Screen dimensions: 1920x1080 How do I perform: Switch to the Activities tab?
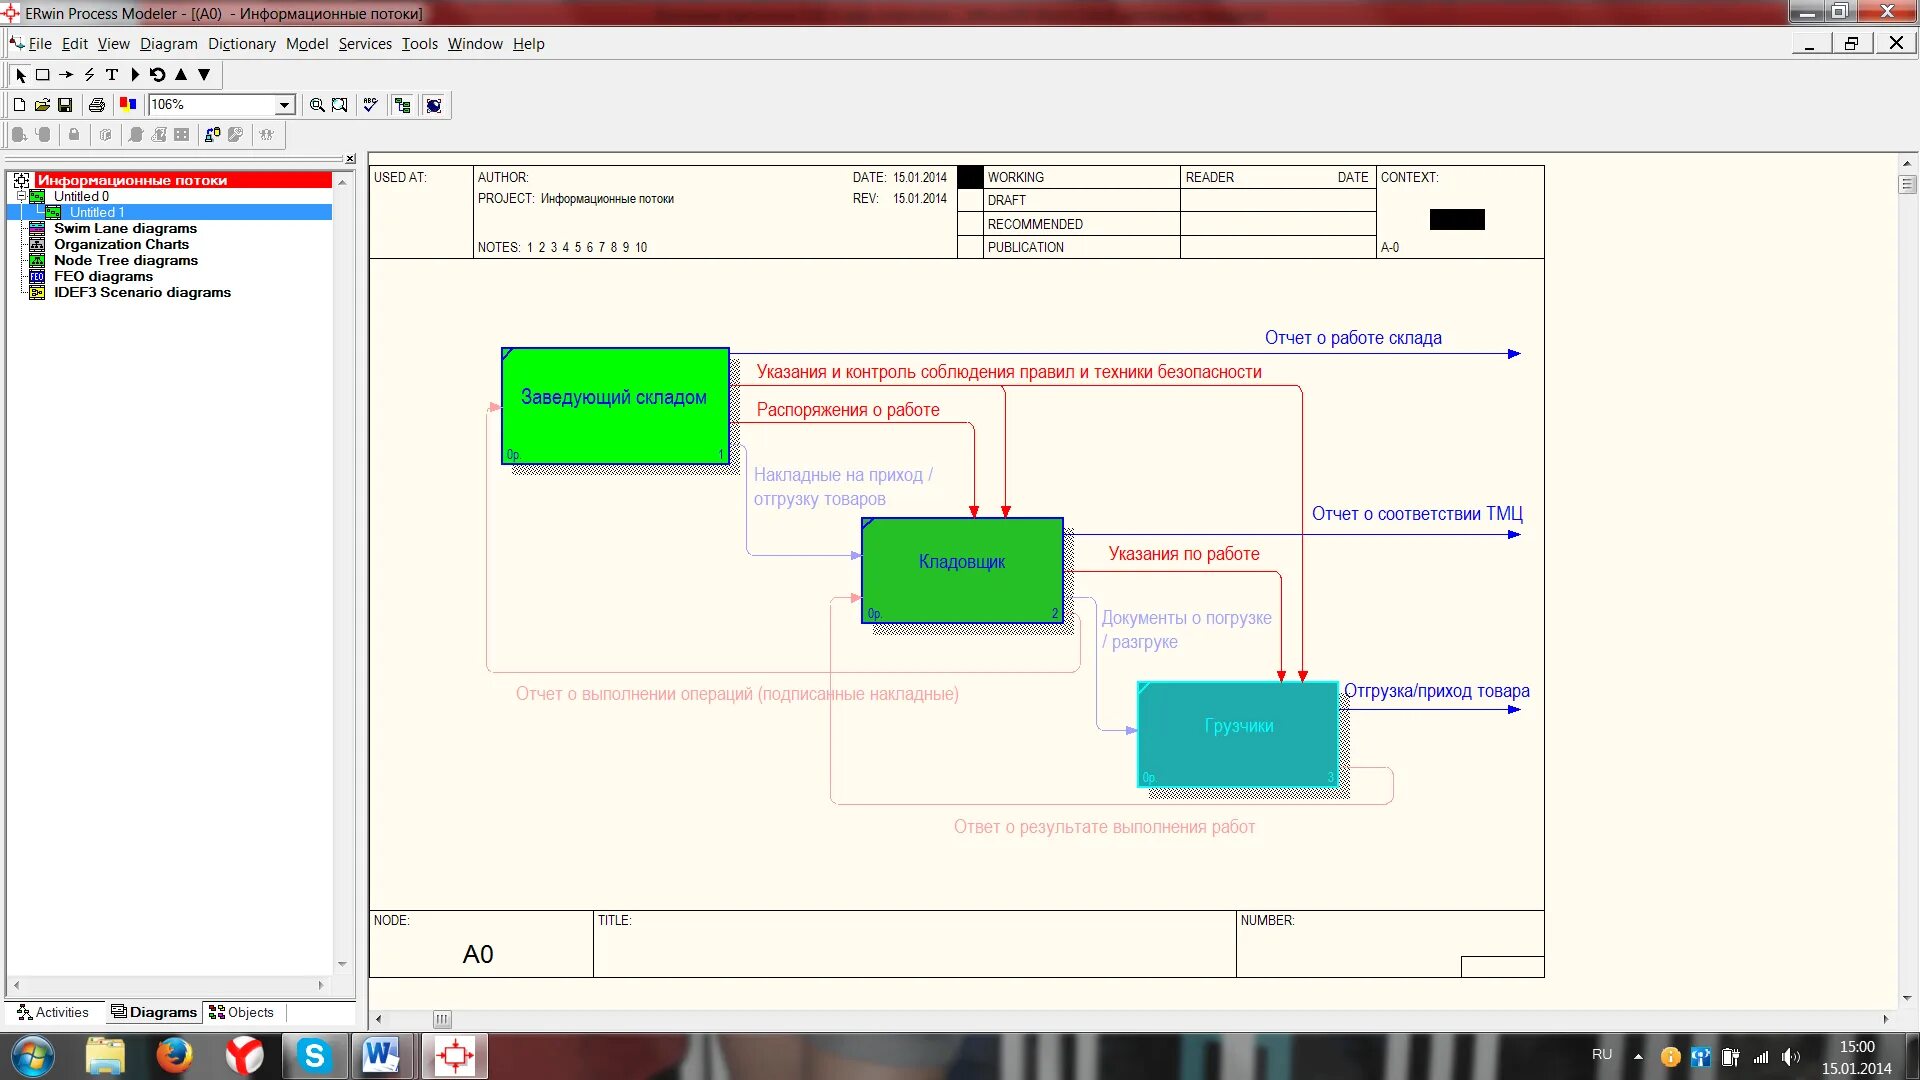click(53, 1012)
